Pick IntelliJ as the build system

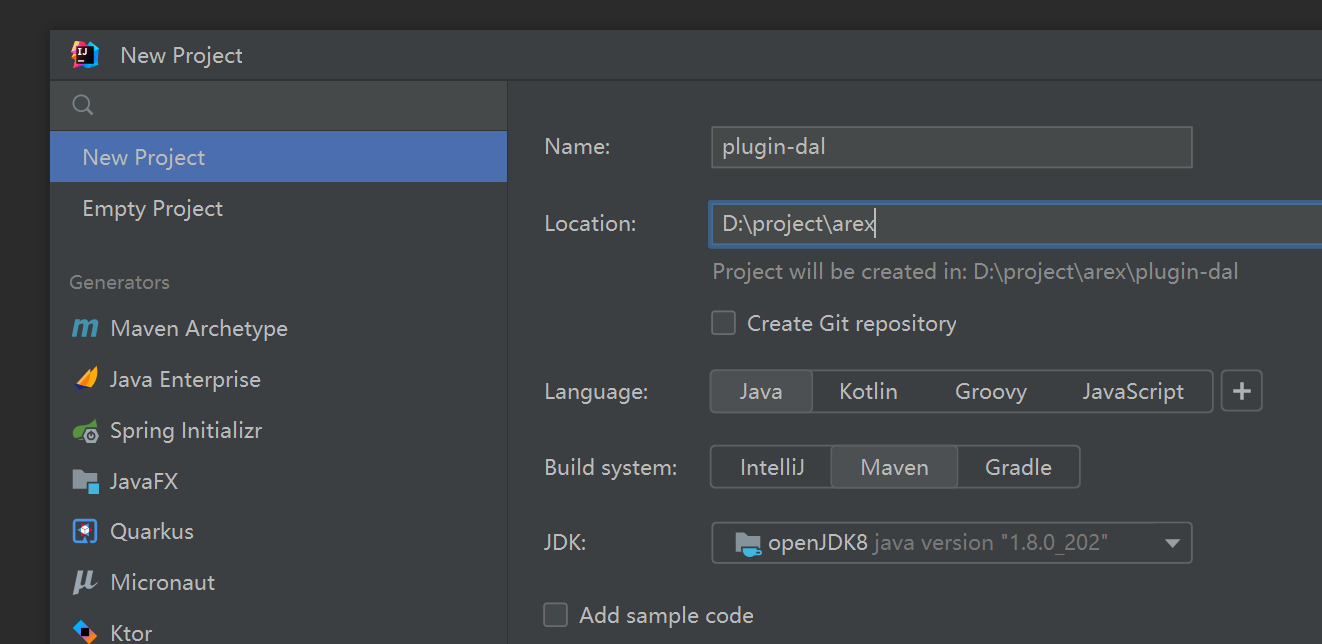coord(771,467)
